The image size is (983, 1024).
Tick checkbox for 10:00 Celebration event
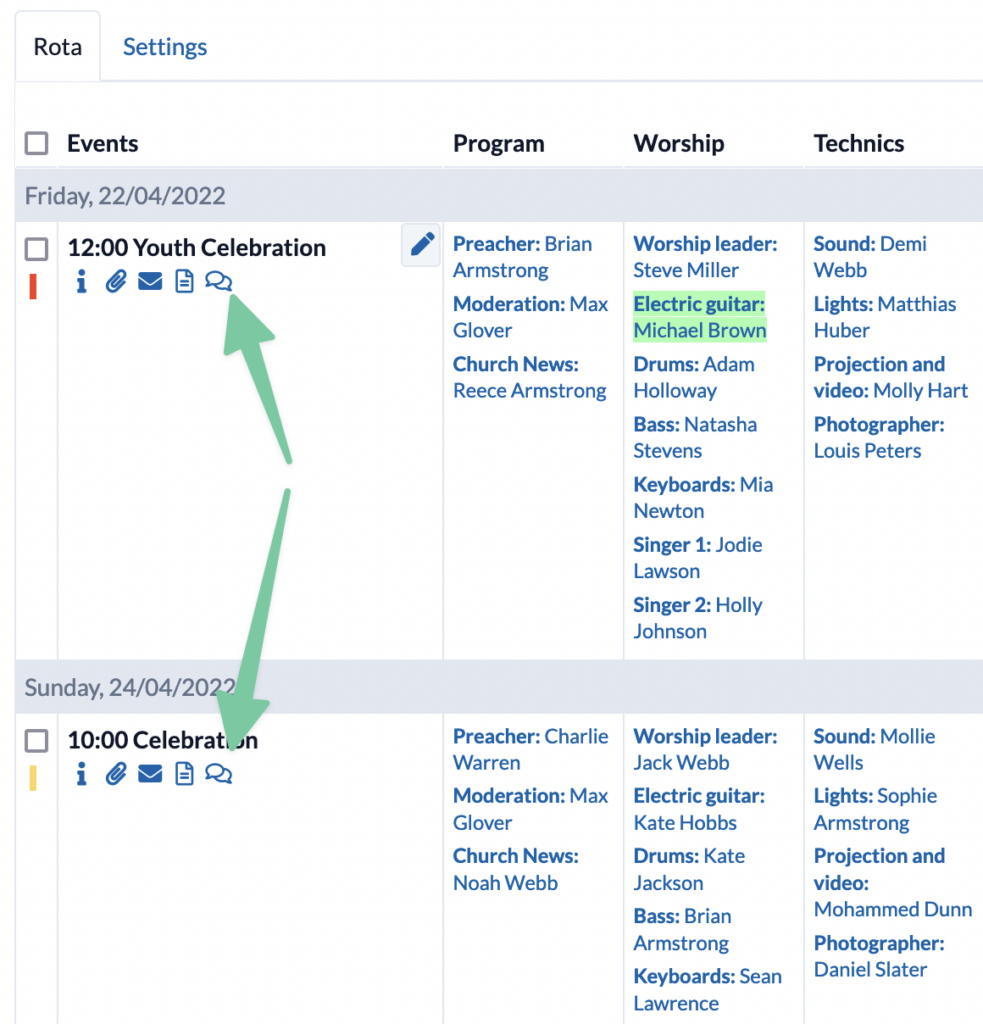tap(37, 741)
